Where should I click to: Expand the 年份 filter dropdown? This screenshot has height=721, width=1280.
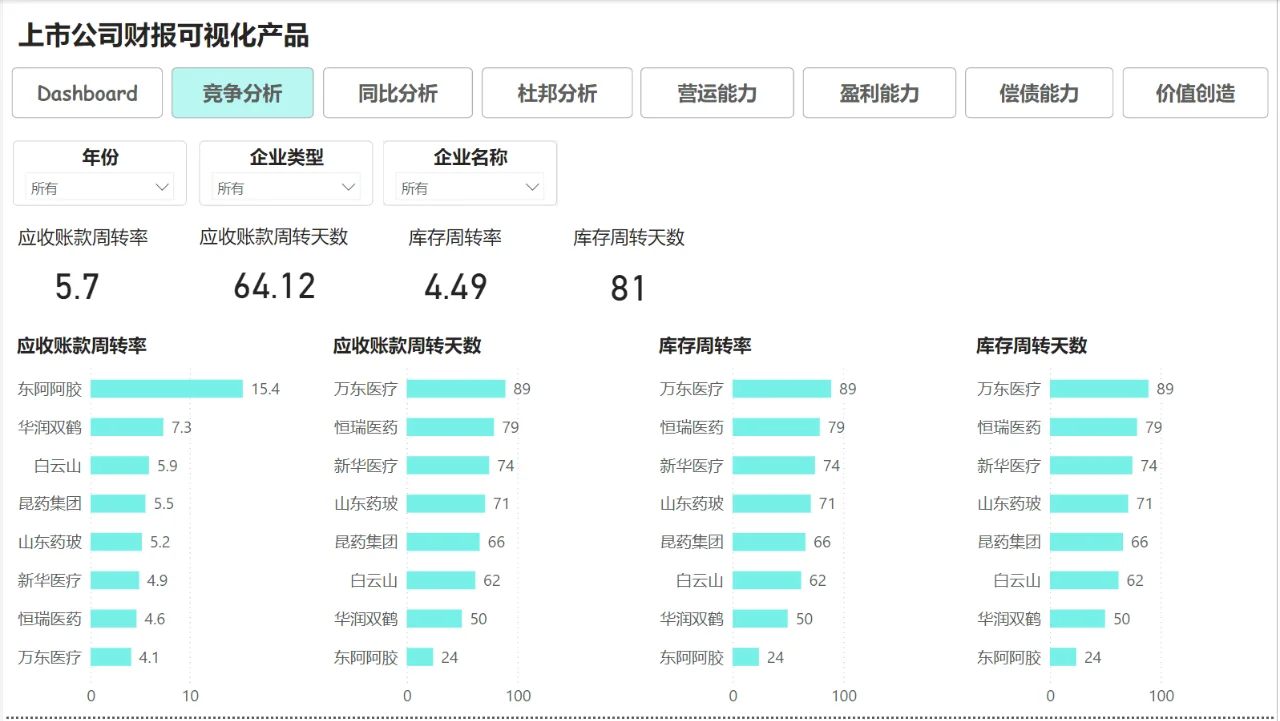[x=99, y=187]
